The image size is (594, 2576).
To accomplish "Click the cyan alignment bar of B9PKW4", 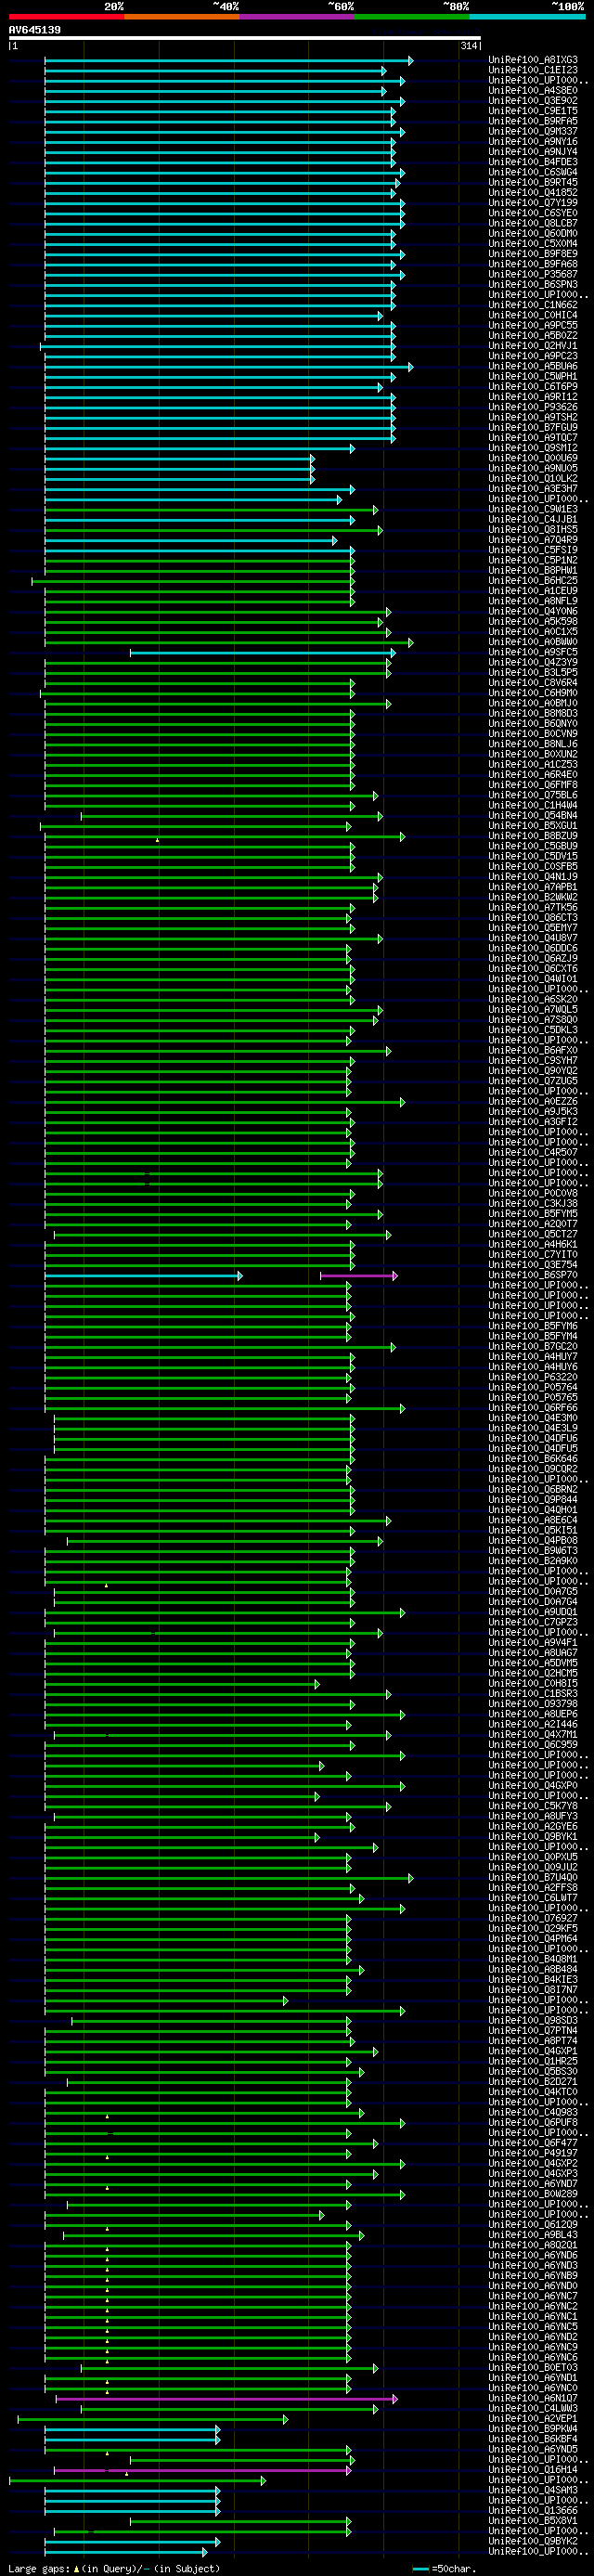I will [132, 2429].
